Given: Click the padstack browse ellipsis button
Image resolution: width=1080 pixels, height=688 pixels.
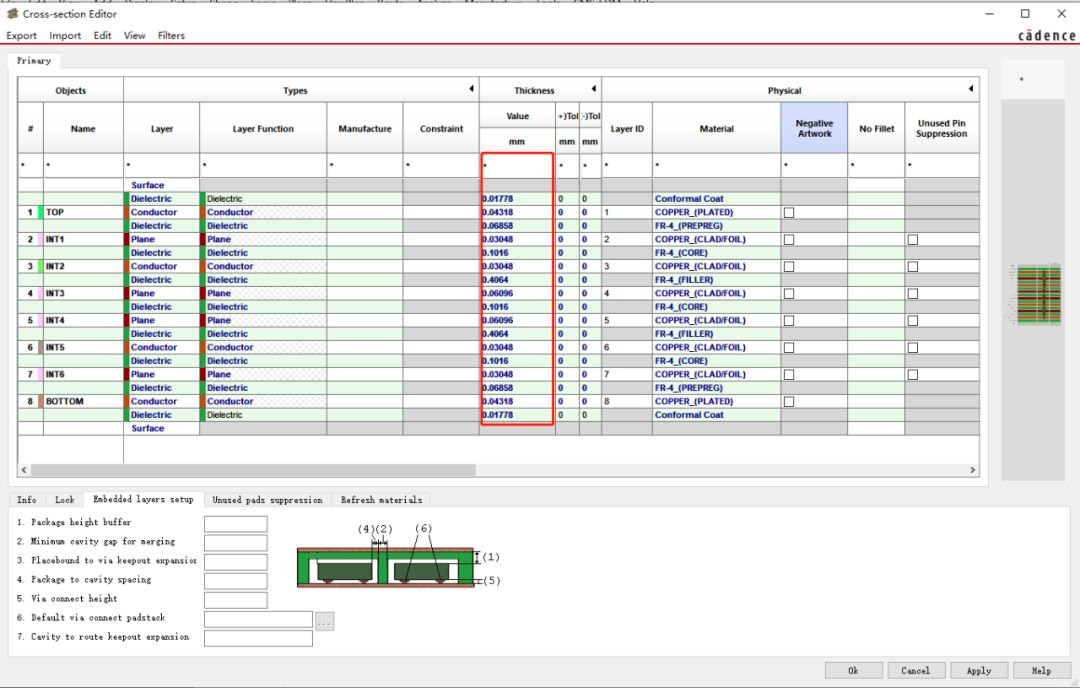Looking at the screenshot, I should (323, 621).
